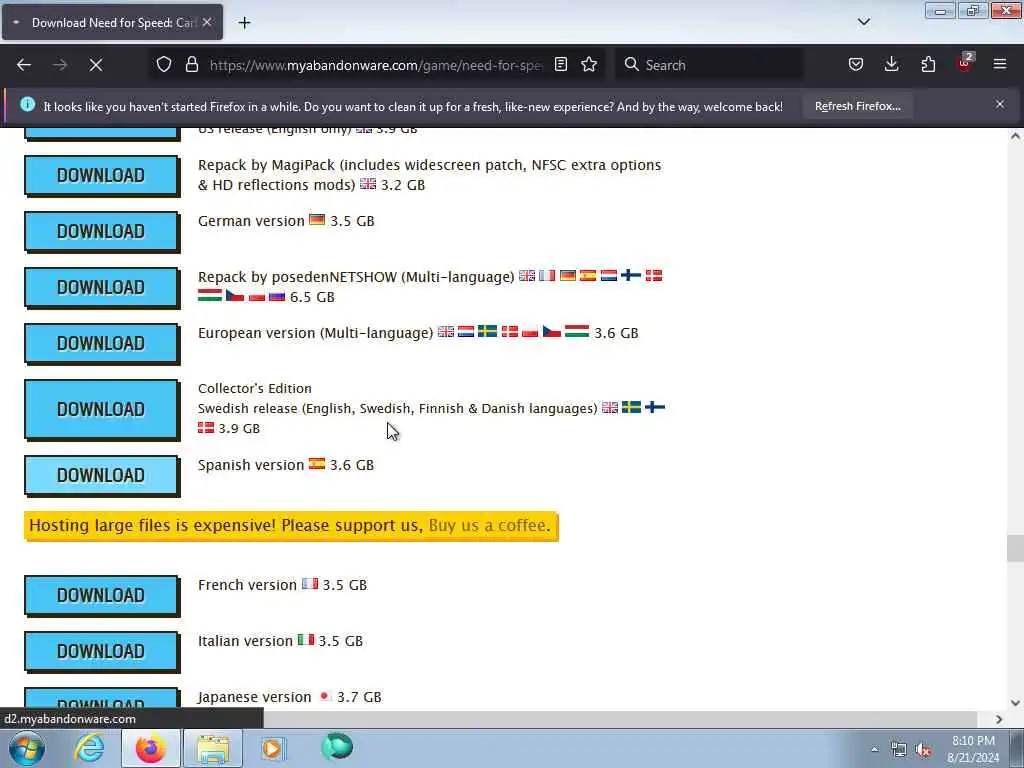The height and width of the screenshot is (768, 1024).
Task: Click the 'Japanese version' text
Action: [x=254, y=697]
